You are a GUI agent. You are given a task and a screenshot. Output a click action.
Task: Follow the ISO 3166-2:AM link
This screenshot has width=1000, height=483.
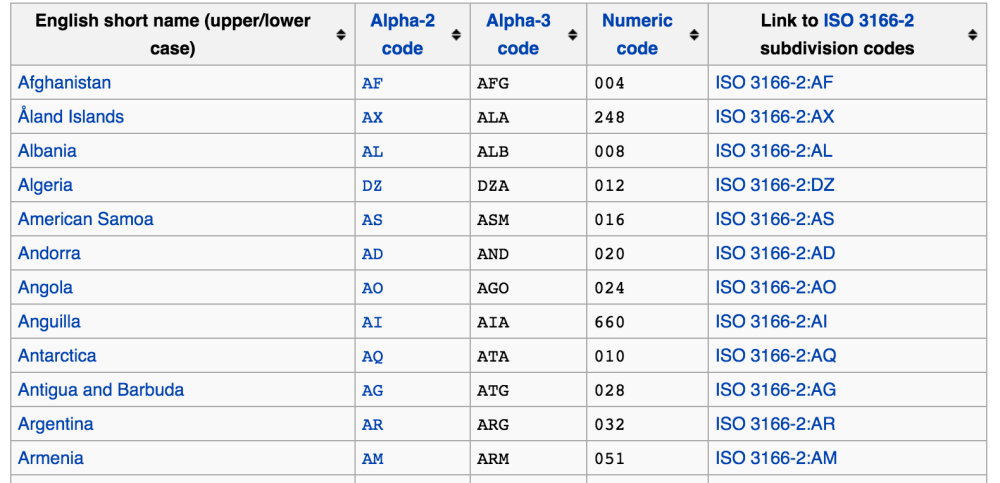(x=776, y=458)
